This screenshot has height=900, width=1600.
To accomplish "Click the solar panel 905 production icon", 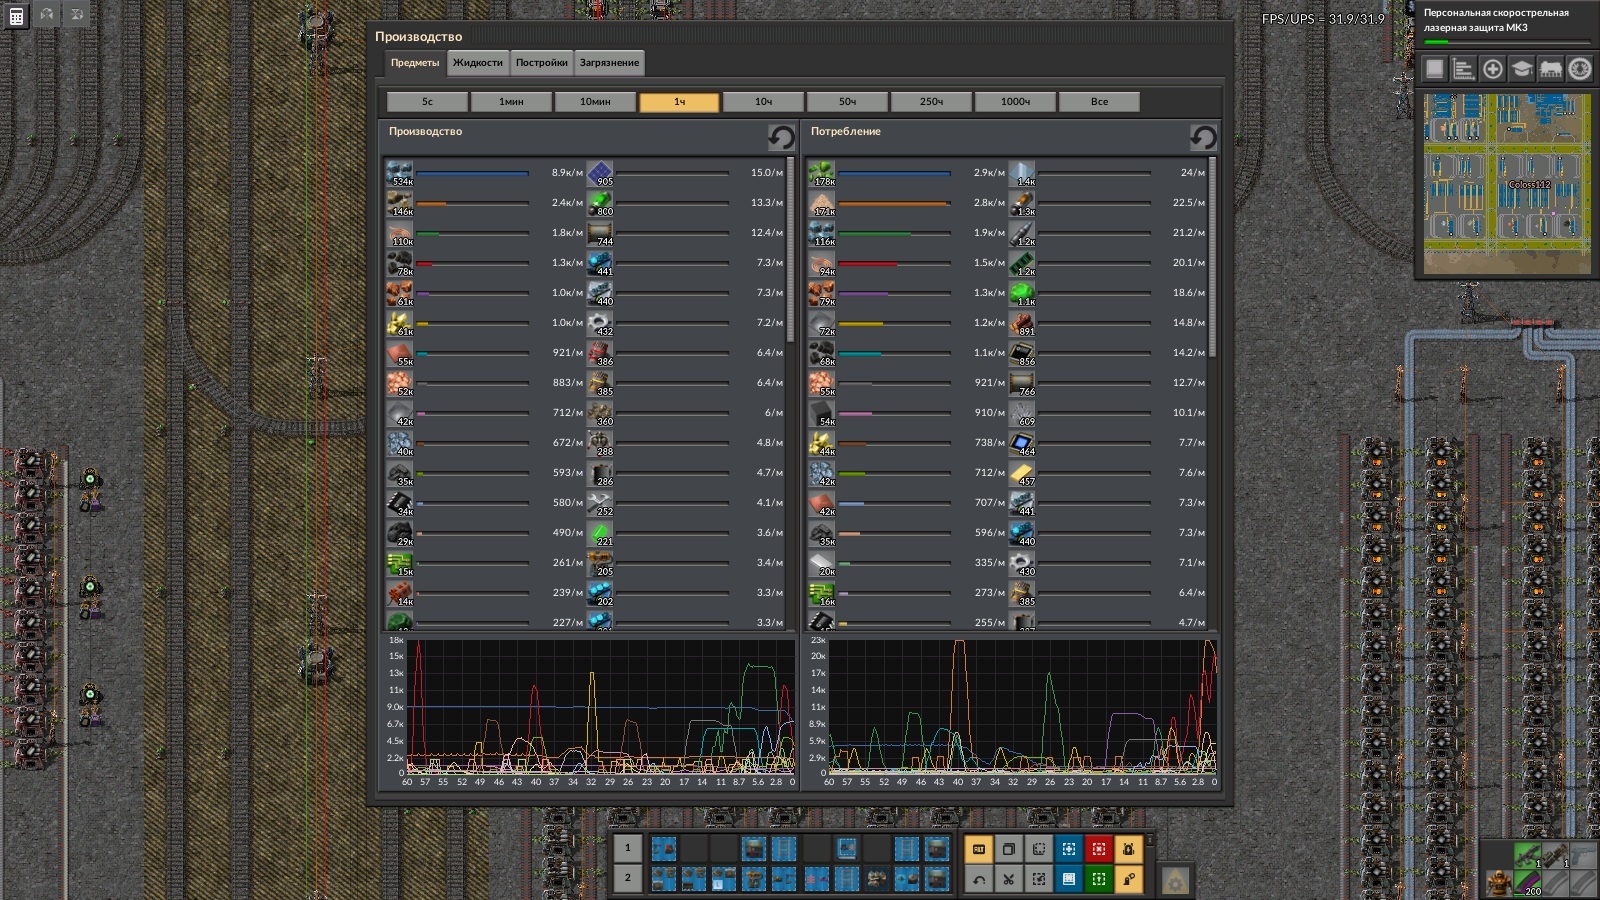I will (600, 173).
